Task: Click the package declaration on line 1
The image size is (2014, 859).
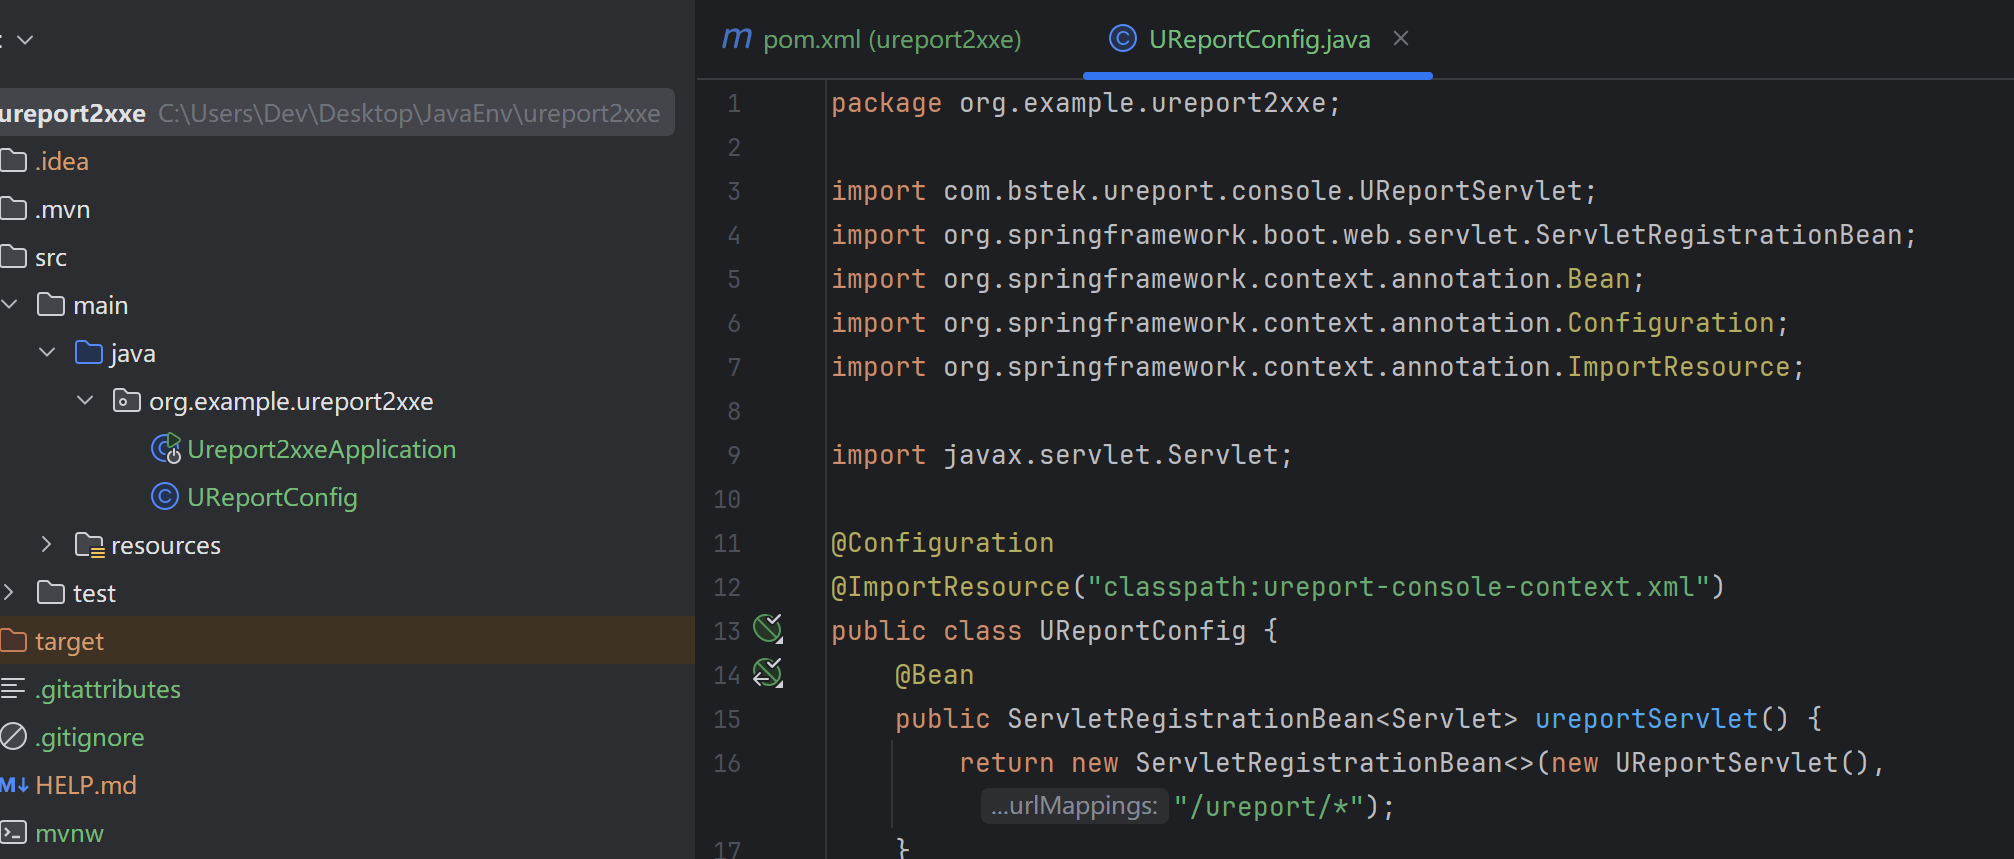Action: pyautogui.click(x=1086, y=103)
